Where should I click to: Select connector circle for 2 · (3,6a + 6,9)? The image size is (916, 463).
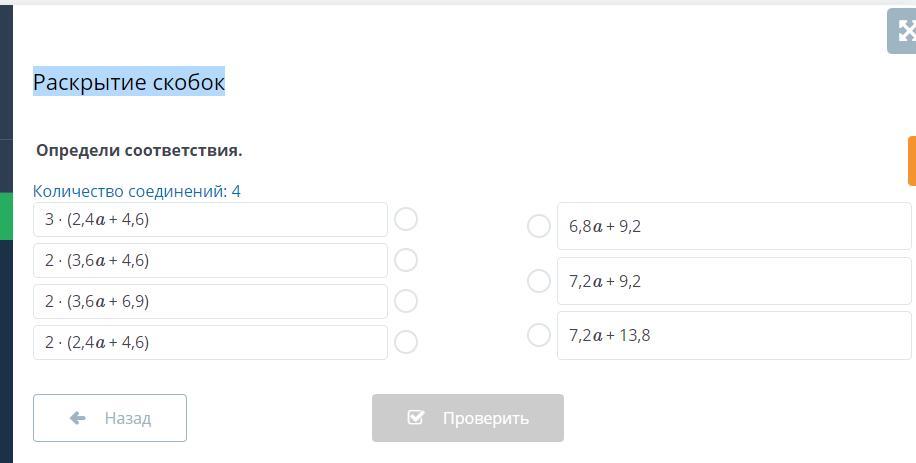pyautogui.click(x=406, y=301)
